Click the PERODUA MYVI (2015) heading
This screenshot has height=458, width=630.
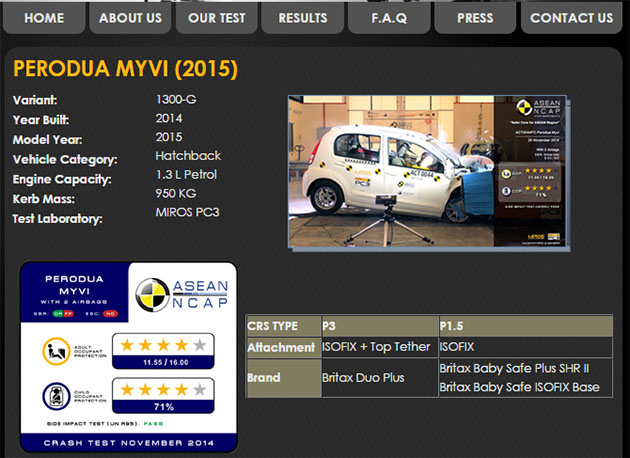tap(126, 69)
